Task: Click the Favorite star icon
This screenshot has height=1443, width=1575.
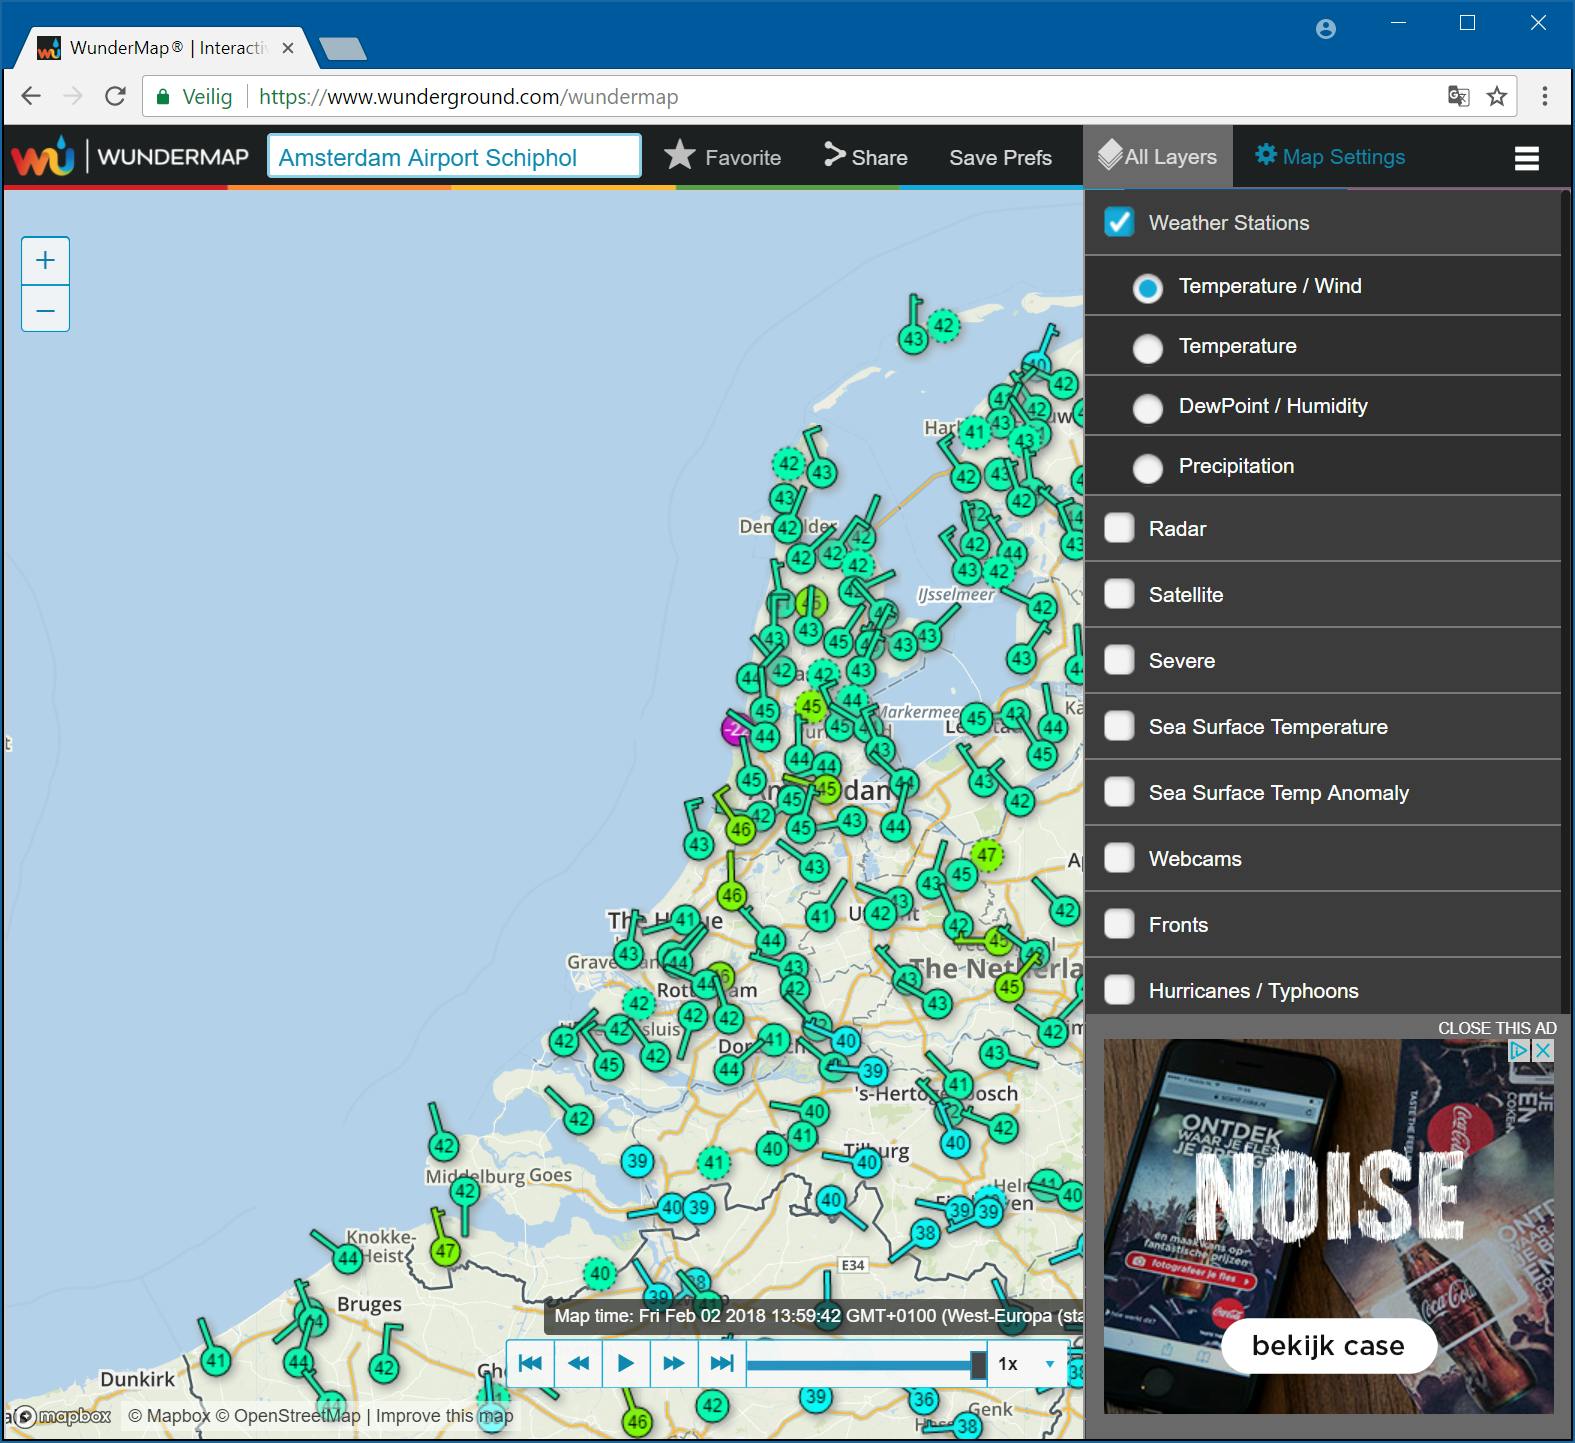Action: [x=679, y=156]
